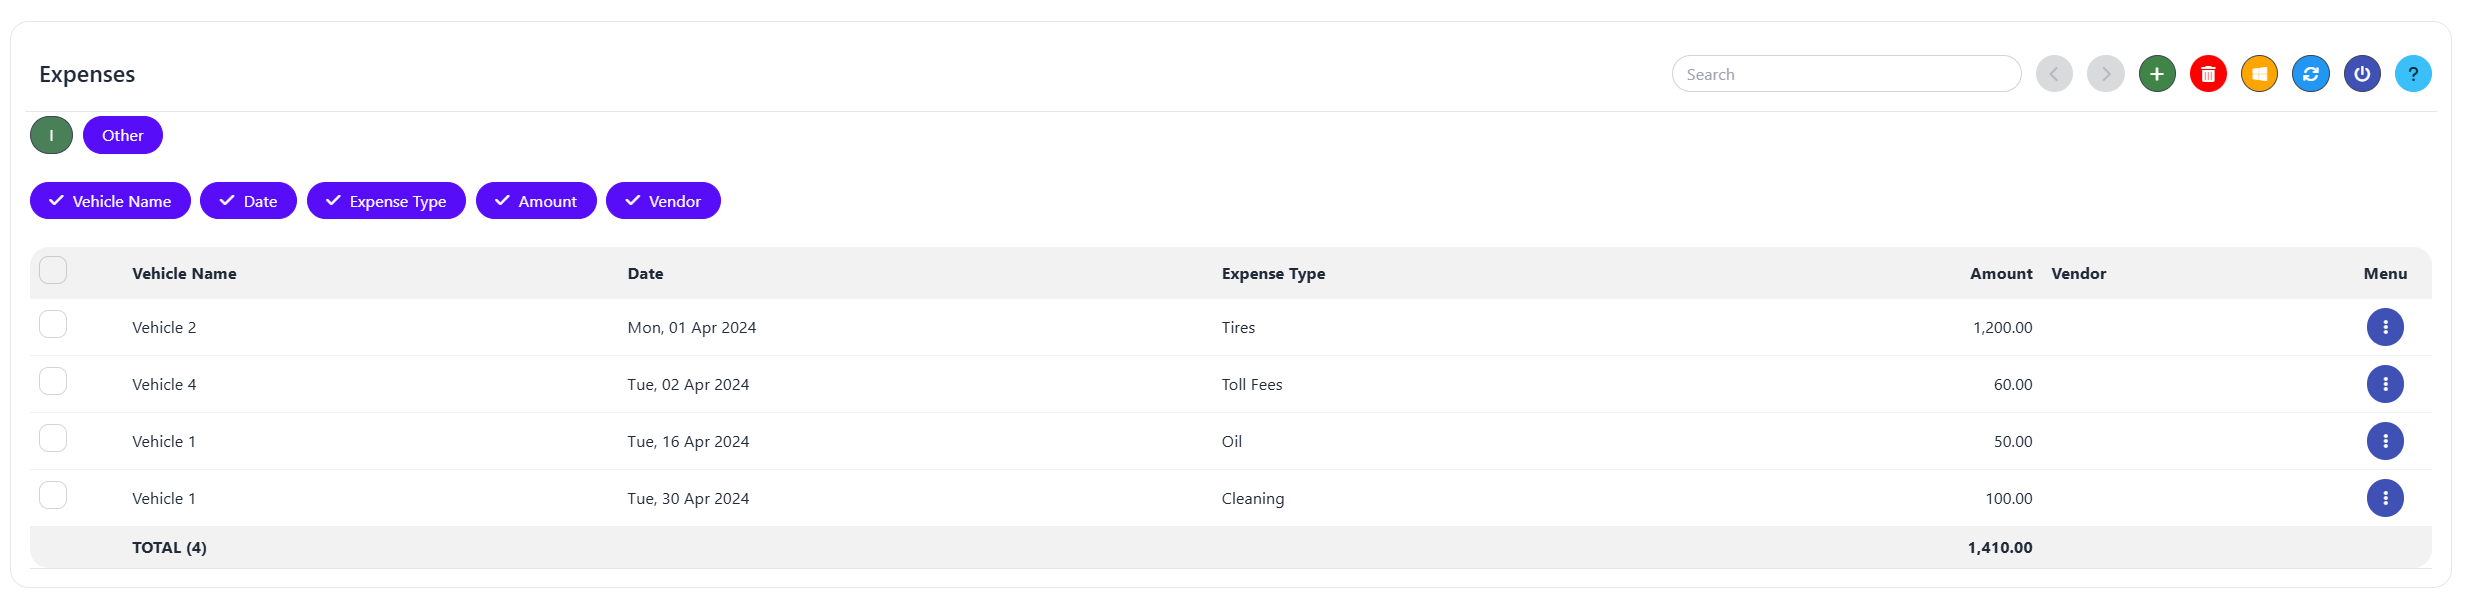Toggle the Expense Type column pill
Image resolution: width=2468 pixels, height=599 pixels.
tap(386, 201)
